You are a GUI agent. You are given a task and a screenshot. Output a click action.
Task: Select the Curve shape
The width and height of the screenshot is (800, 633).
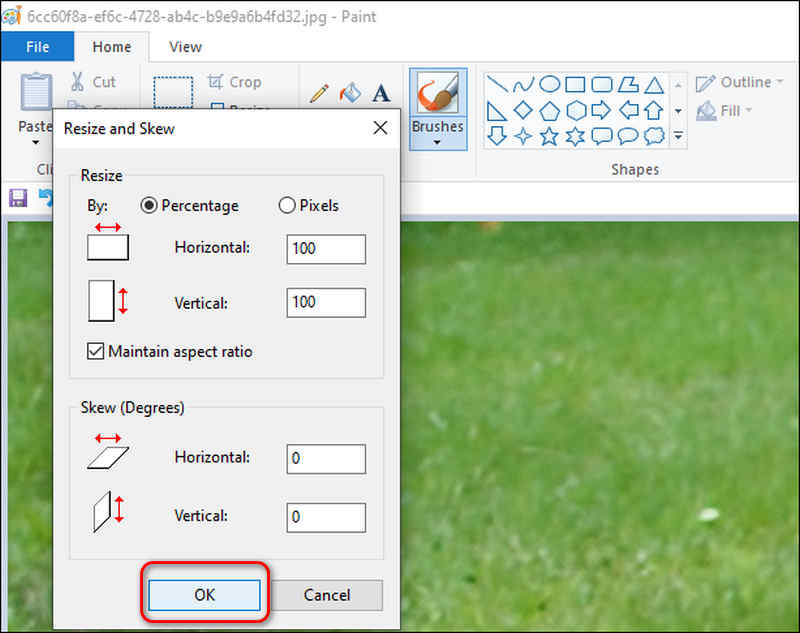[x=523, y=84]
